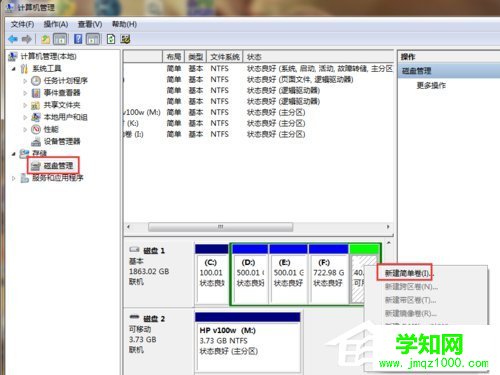The height and width of the screenshot is (375, 500).
Task: Click the 设备管理器 icon
Action: (36, 142)
